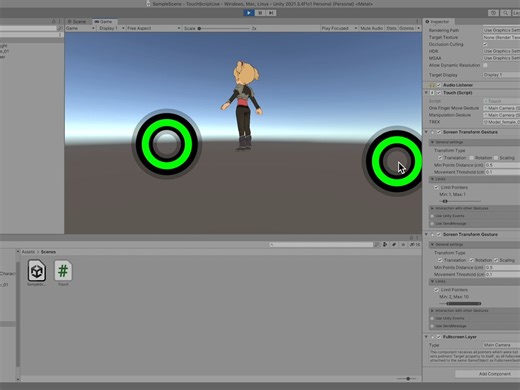Switch to the Scene tab

pos(77,21)
